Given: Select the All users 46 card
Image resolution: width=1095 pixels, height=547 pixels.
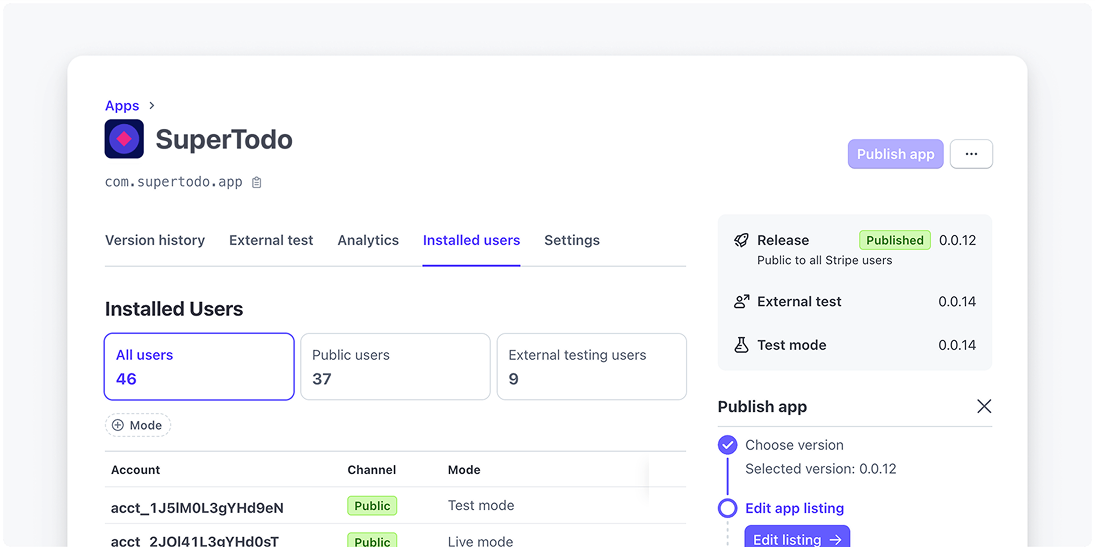Looking at the screenshot, I should click(199, 367).
